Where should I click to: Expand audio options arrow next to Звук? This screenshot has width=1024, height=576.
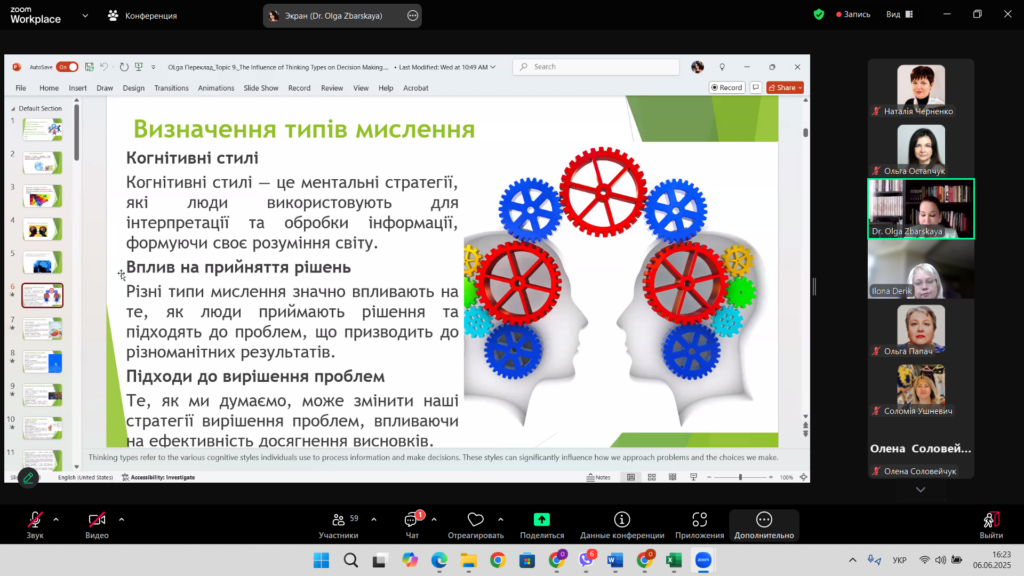click(x=56, y=520)
